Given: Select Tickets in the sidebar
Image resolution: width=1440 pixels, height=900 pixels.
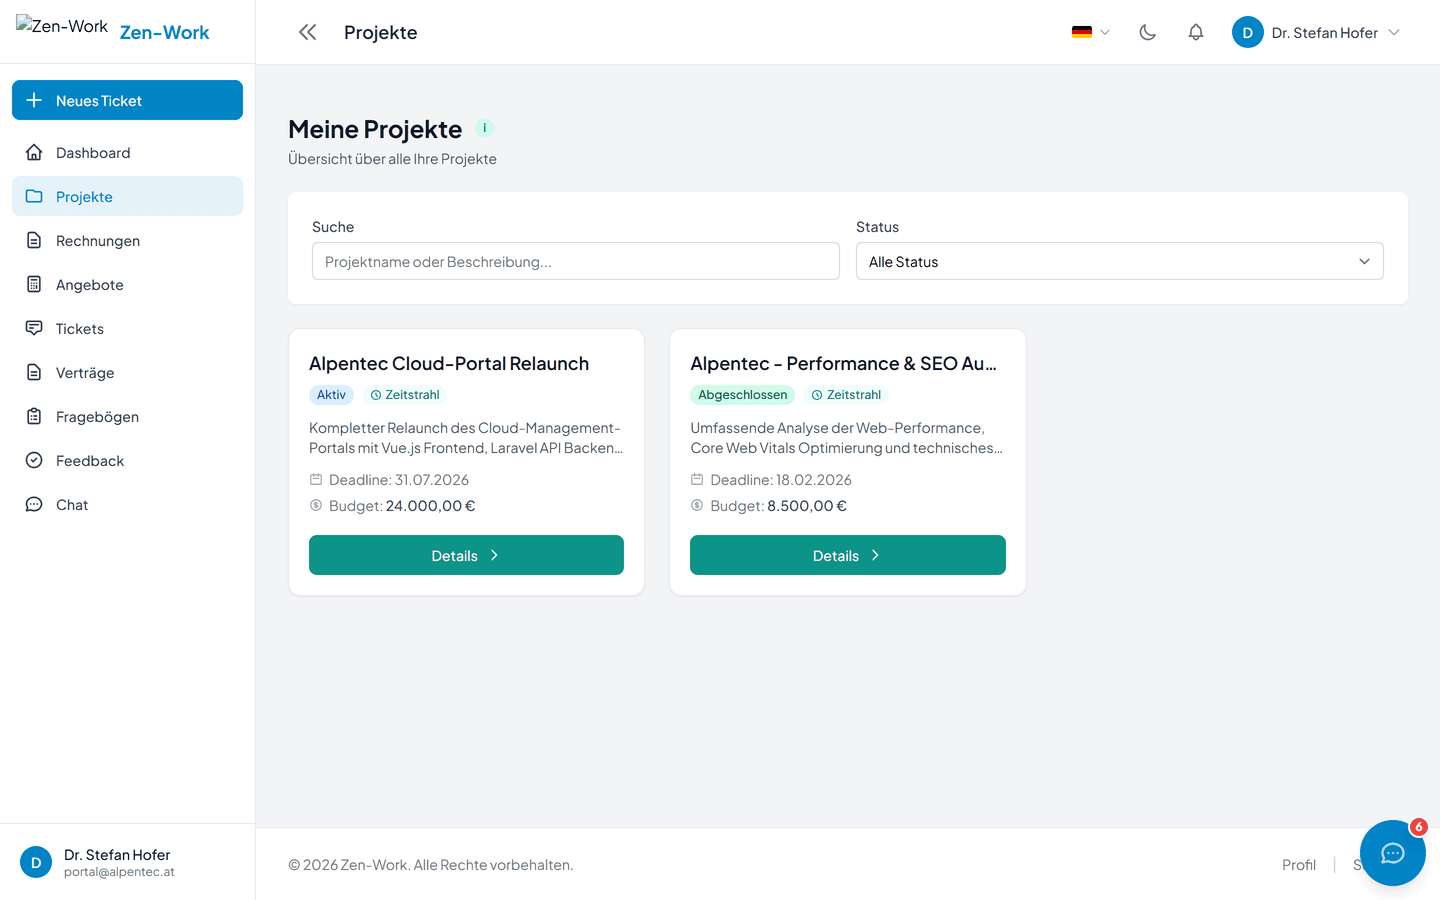Looking at the screenshot, I should tap(127, 328).
